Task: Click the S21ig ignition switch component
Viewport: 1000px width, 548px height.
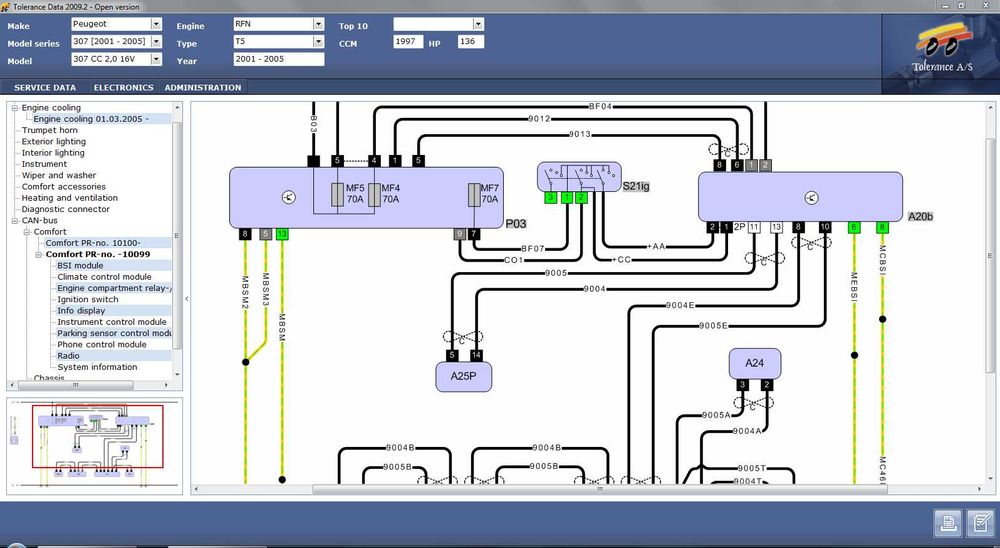Action: click(579, 177)
